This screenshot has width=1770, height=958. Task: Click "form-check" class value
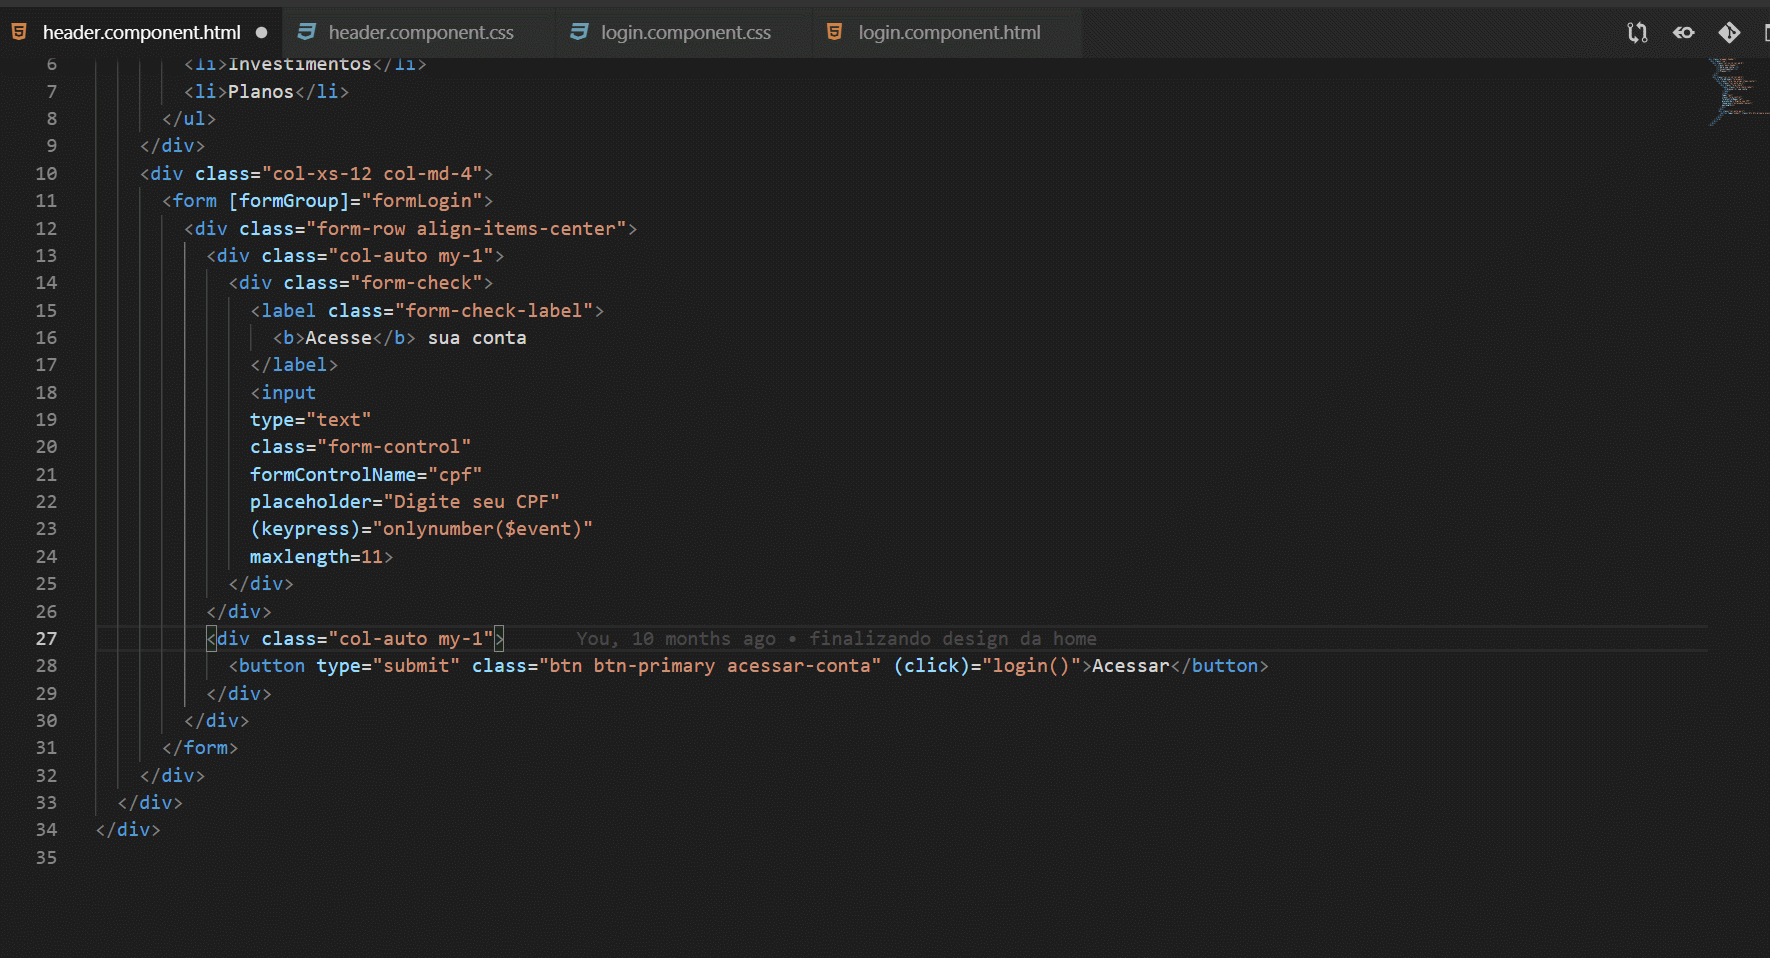[x=416, y=282]
